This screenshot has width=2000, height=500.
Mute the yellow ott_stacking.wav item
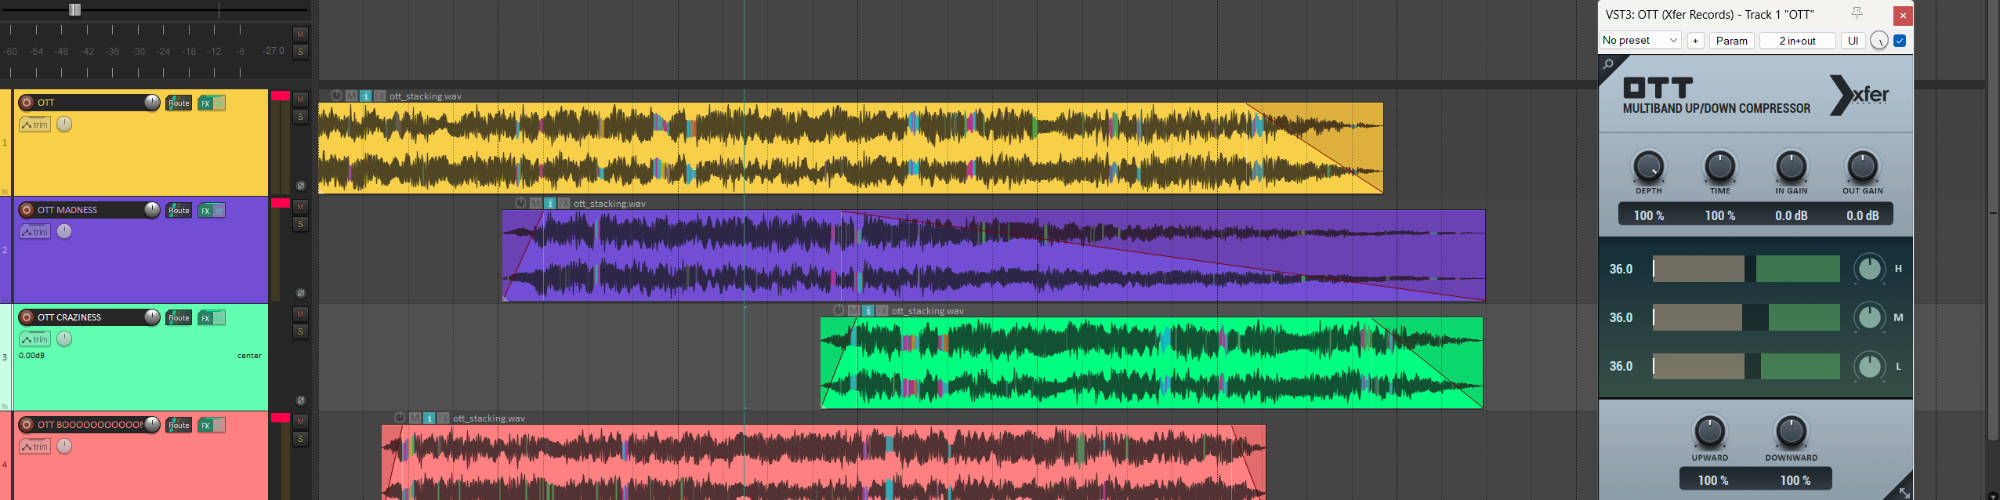(351, 96)
